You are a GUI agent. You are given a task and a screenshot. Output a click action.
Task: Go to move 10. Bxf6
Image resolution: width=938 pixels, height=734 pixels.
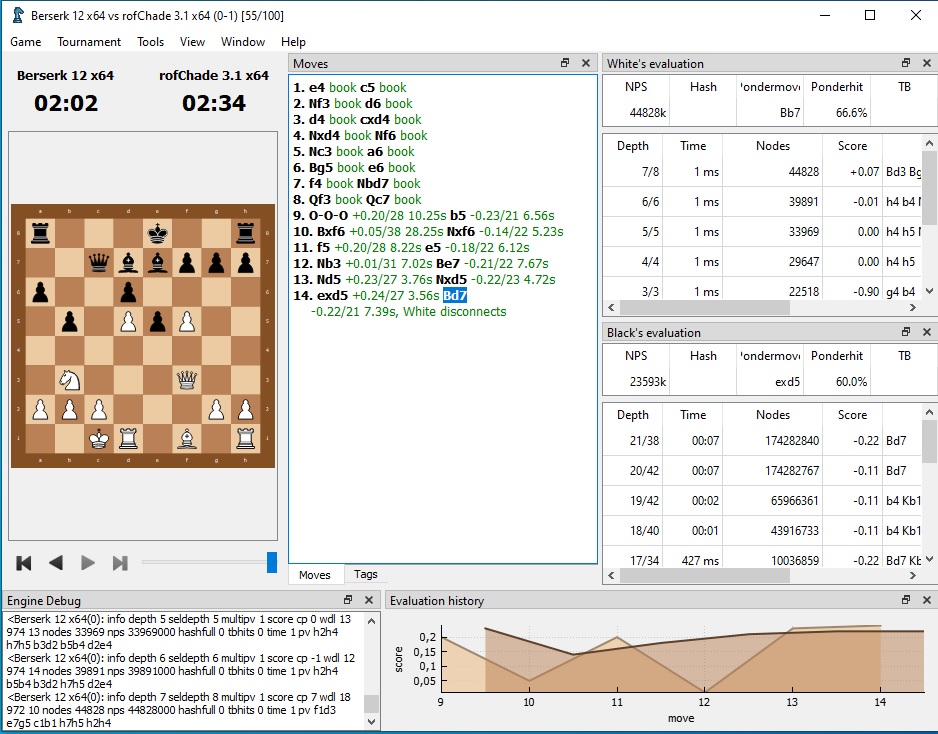coord(331,232)
